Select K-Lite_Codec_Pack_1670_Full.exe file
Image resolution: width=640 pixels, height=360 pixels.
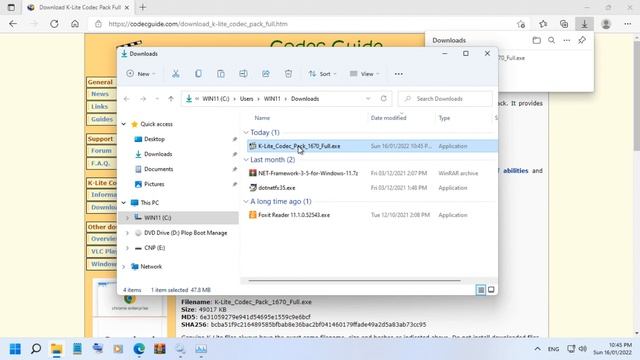click(372, 146)
